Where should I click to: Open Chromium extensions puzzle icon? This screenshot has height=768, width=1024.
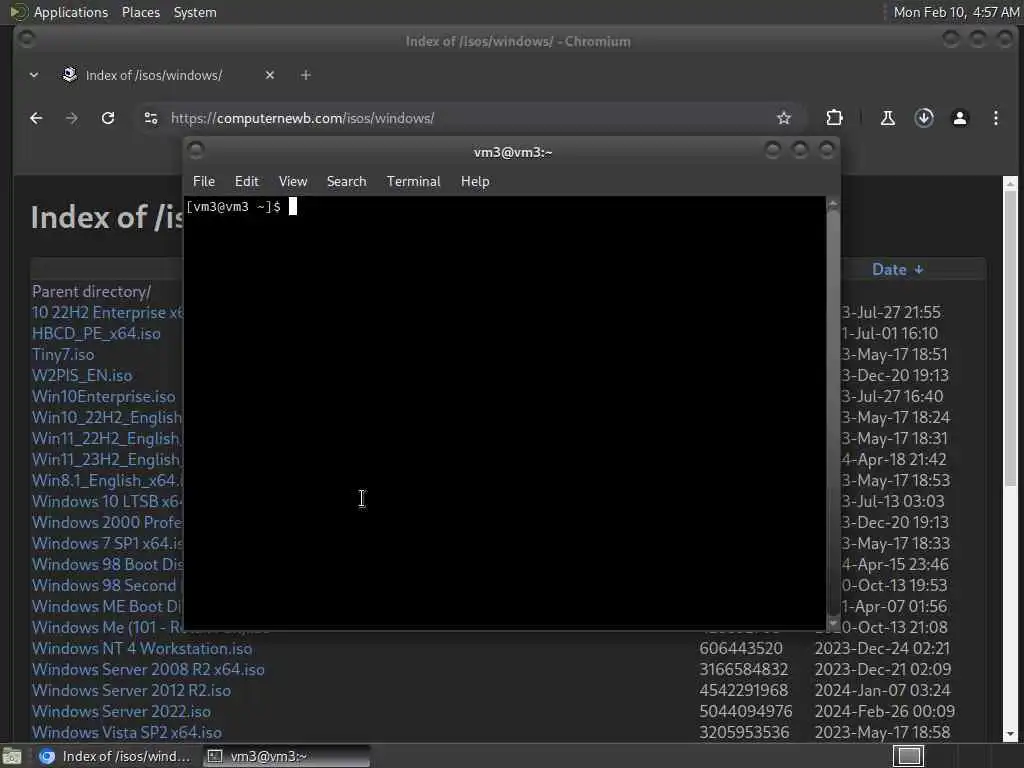[834, 118]
